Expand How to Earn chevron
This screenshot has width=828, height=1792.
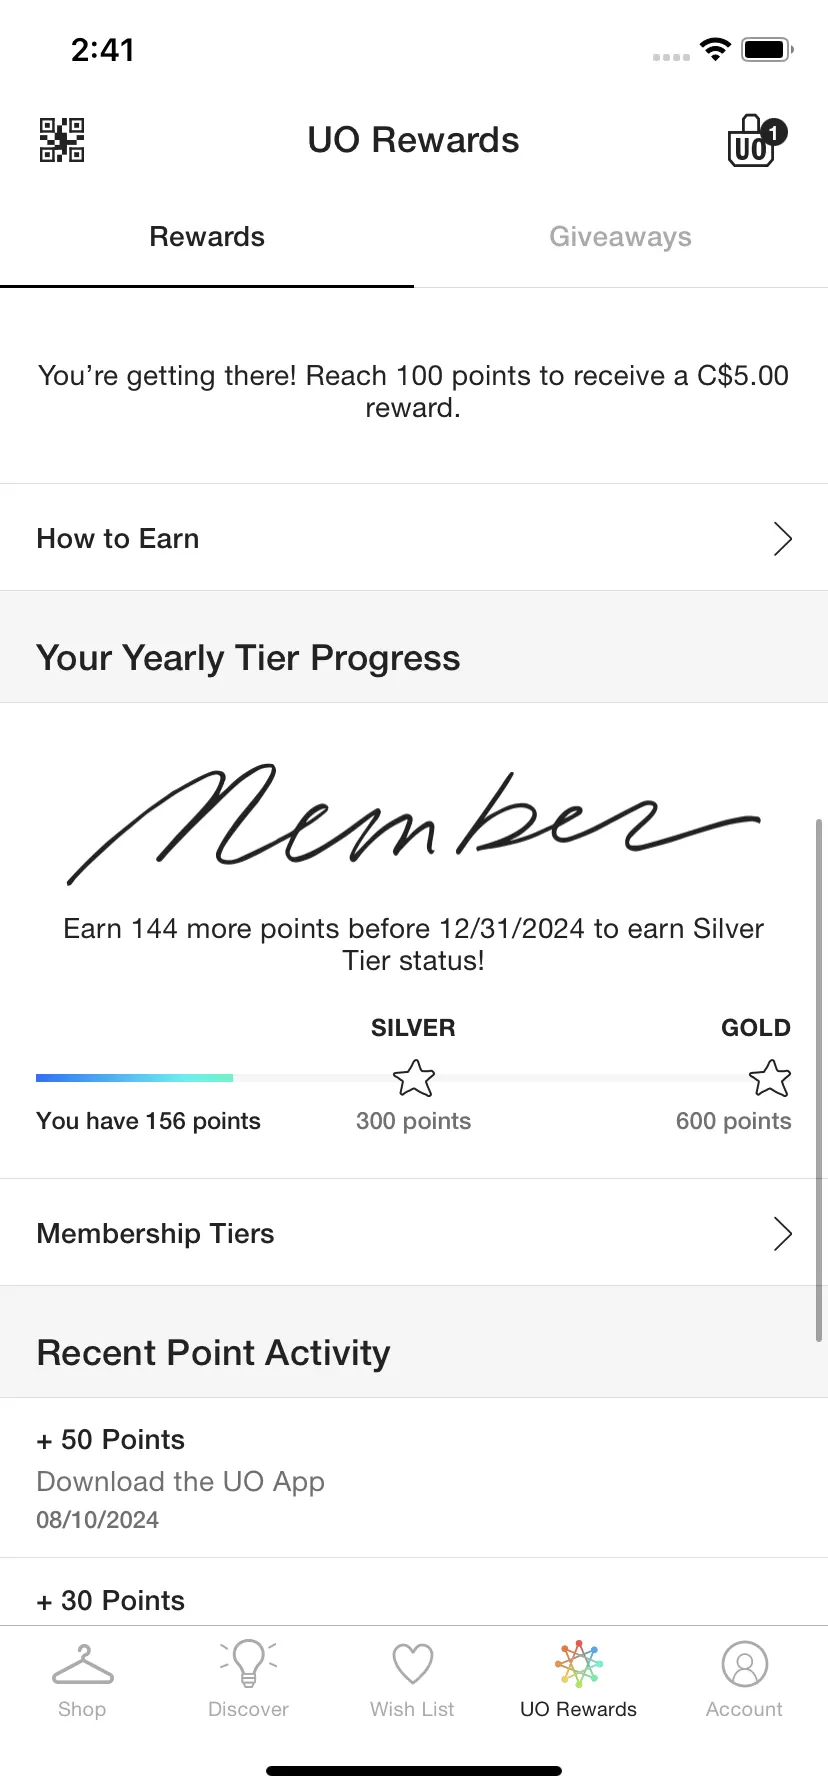783,538
